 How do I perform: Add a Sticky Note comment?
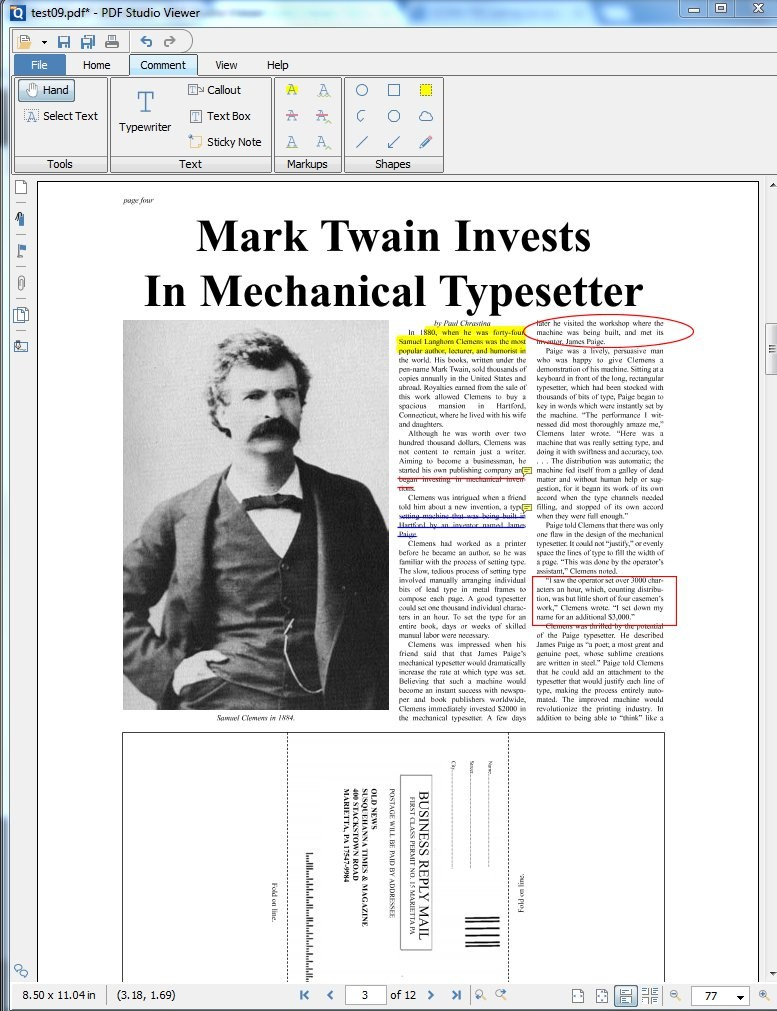click(x=225, y=142)
